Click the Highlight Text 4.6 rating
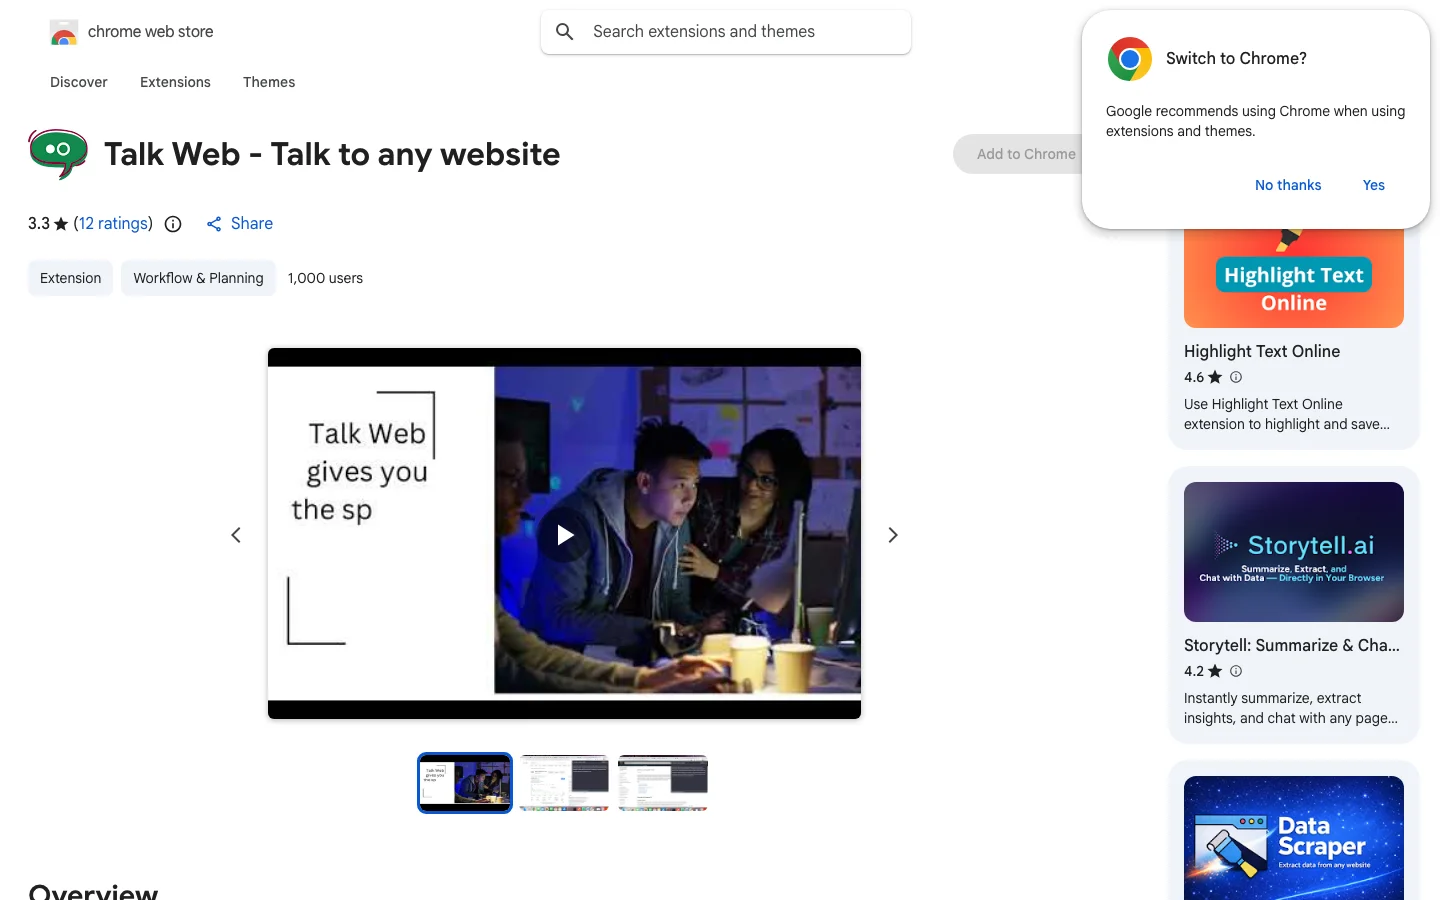The height and width of the screenshot is (900, 1440). click(1194, 377)
